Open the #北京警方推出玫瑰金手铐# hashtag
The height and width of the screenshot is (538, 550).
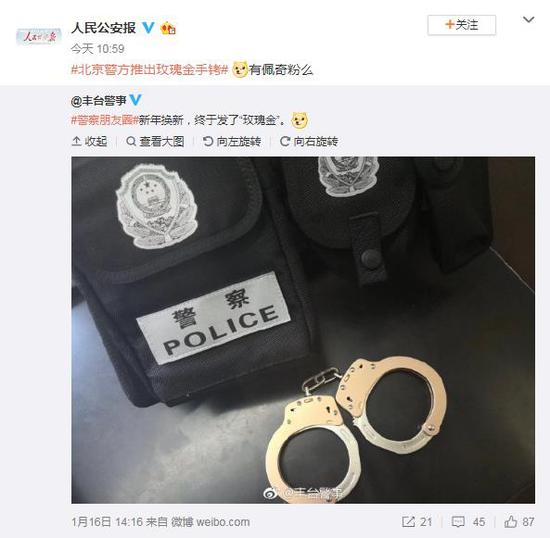pos(150,69)
